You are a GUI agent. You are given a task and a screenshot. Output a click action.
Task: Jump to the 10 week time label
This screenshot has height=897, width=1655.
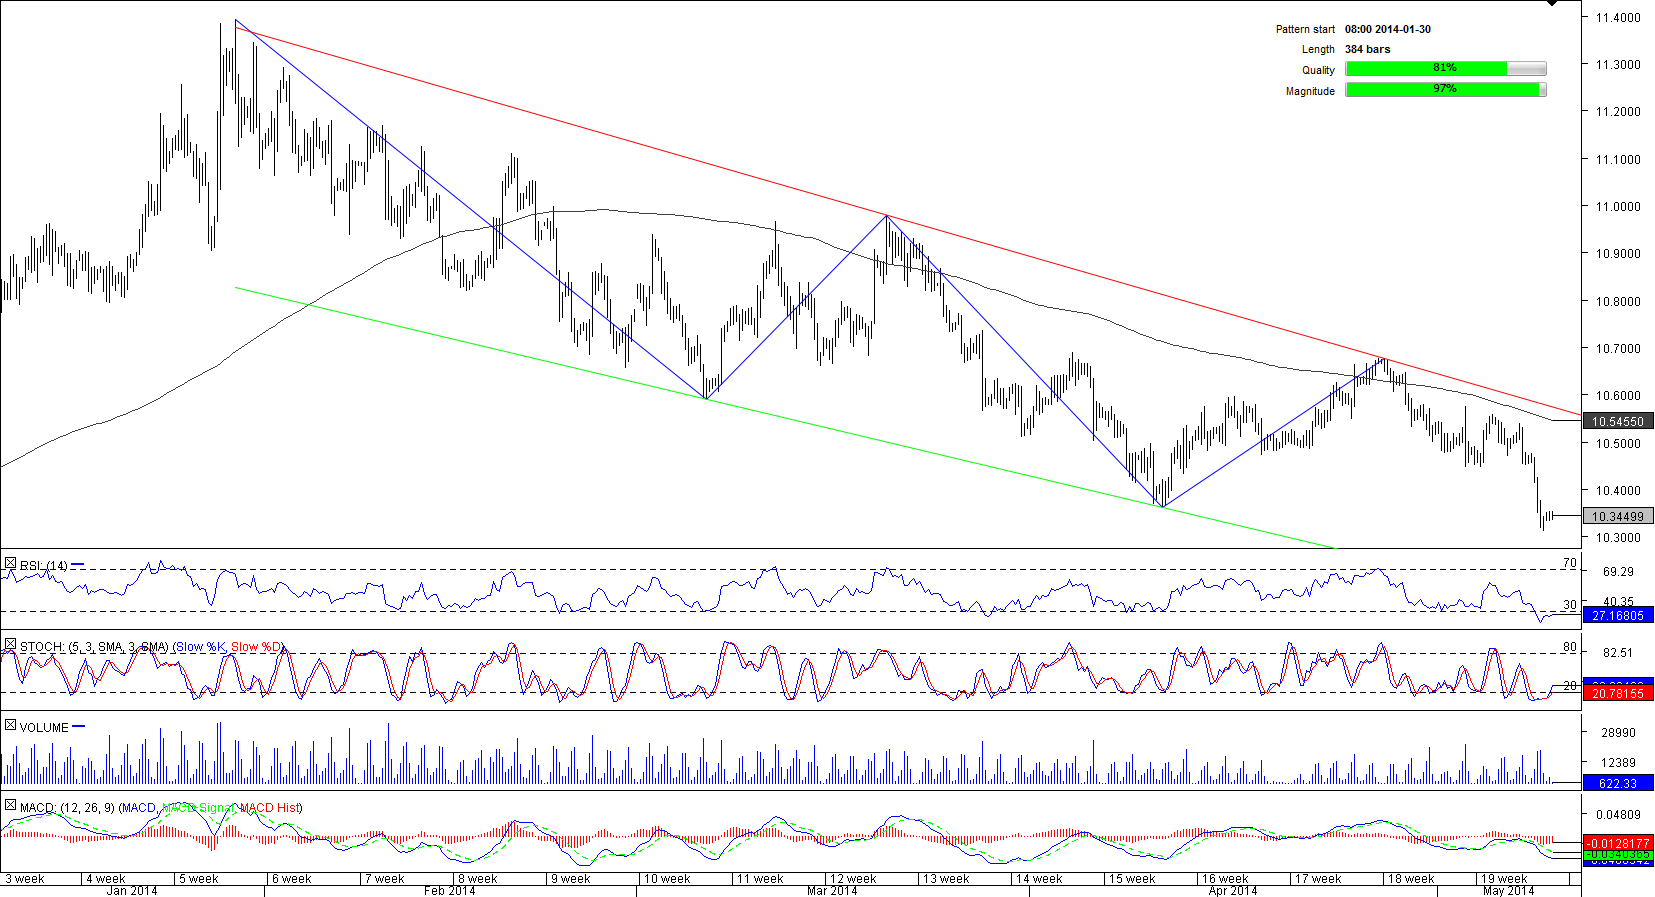(667, 879)
